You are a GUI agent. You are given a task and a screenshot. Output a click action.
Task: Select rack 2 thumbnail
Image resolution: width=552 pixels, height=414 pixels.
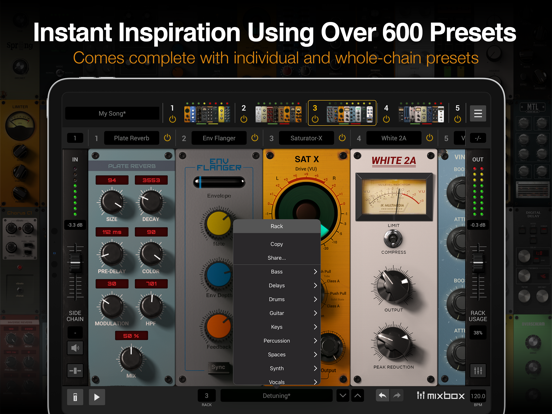tap(278, 113)
